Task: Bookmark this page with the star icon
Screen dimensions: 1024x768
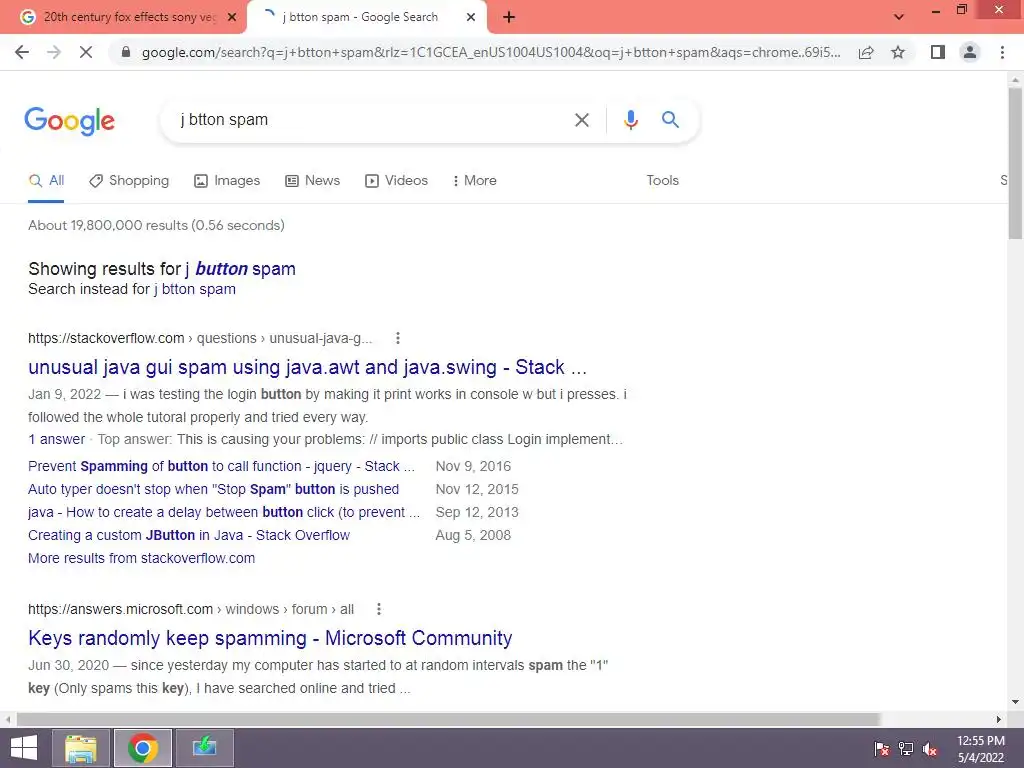Action: pyautogui.click(x=898, y=52)
